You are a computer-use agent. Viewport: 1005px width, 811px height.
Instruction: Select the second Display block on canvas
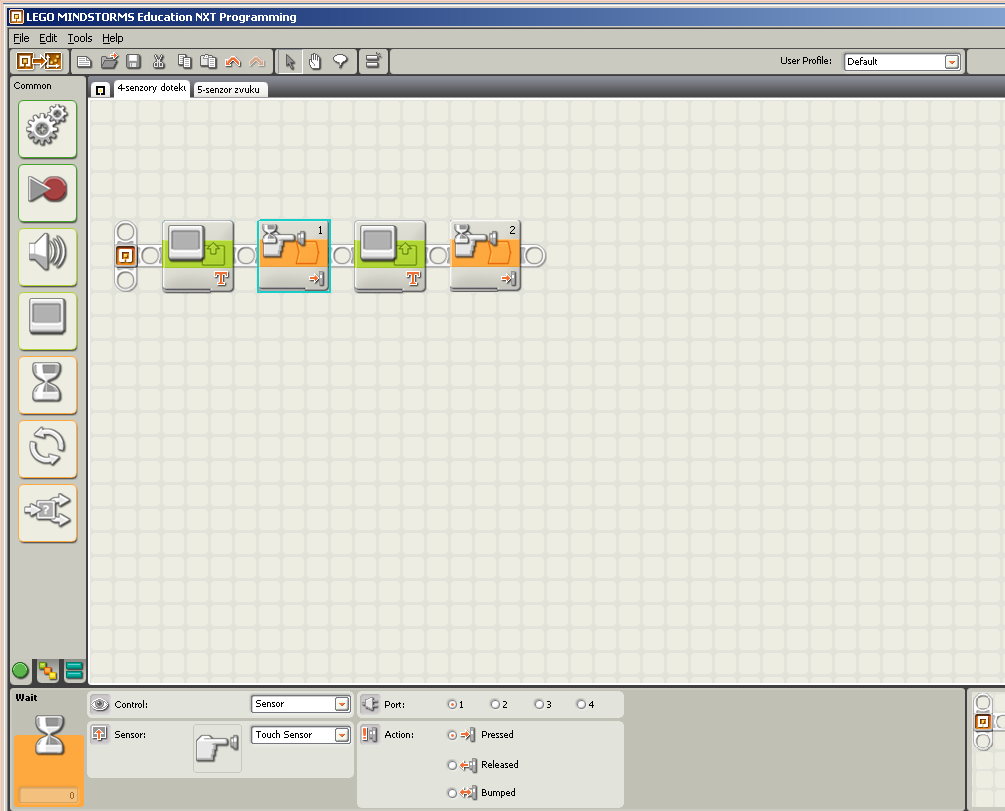click(x=390, y=256)
